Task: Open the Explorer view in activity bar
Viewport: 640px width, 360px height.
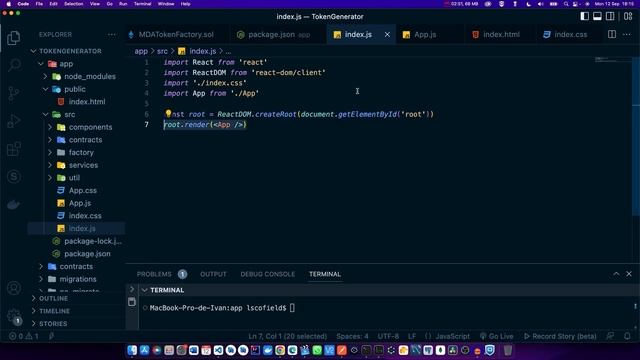Action: coord(13,38)
